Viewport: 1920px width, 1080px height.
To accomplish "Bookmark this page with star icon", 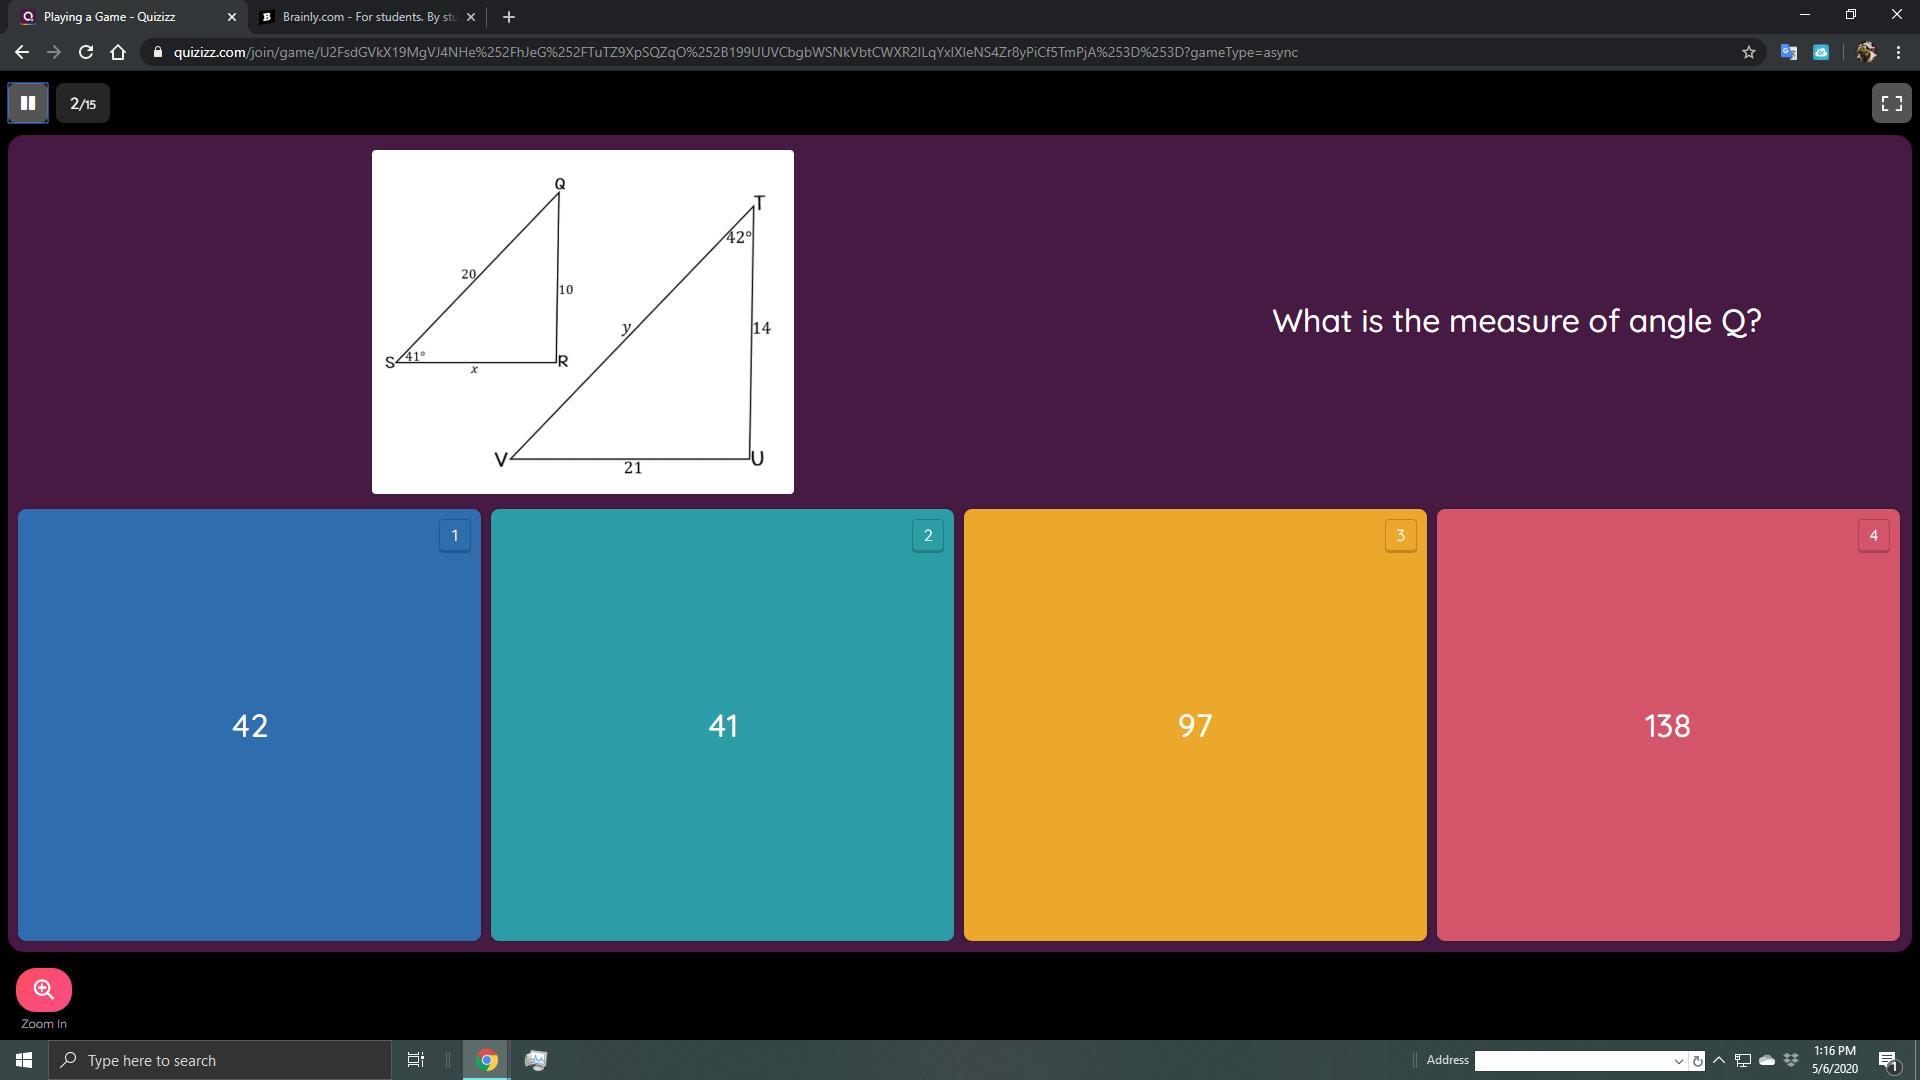I will (1748, 52).
